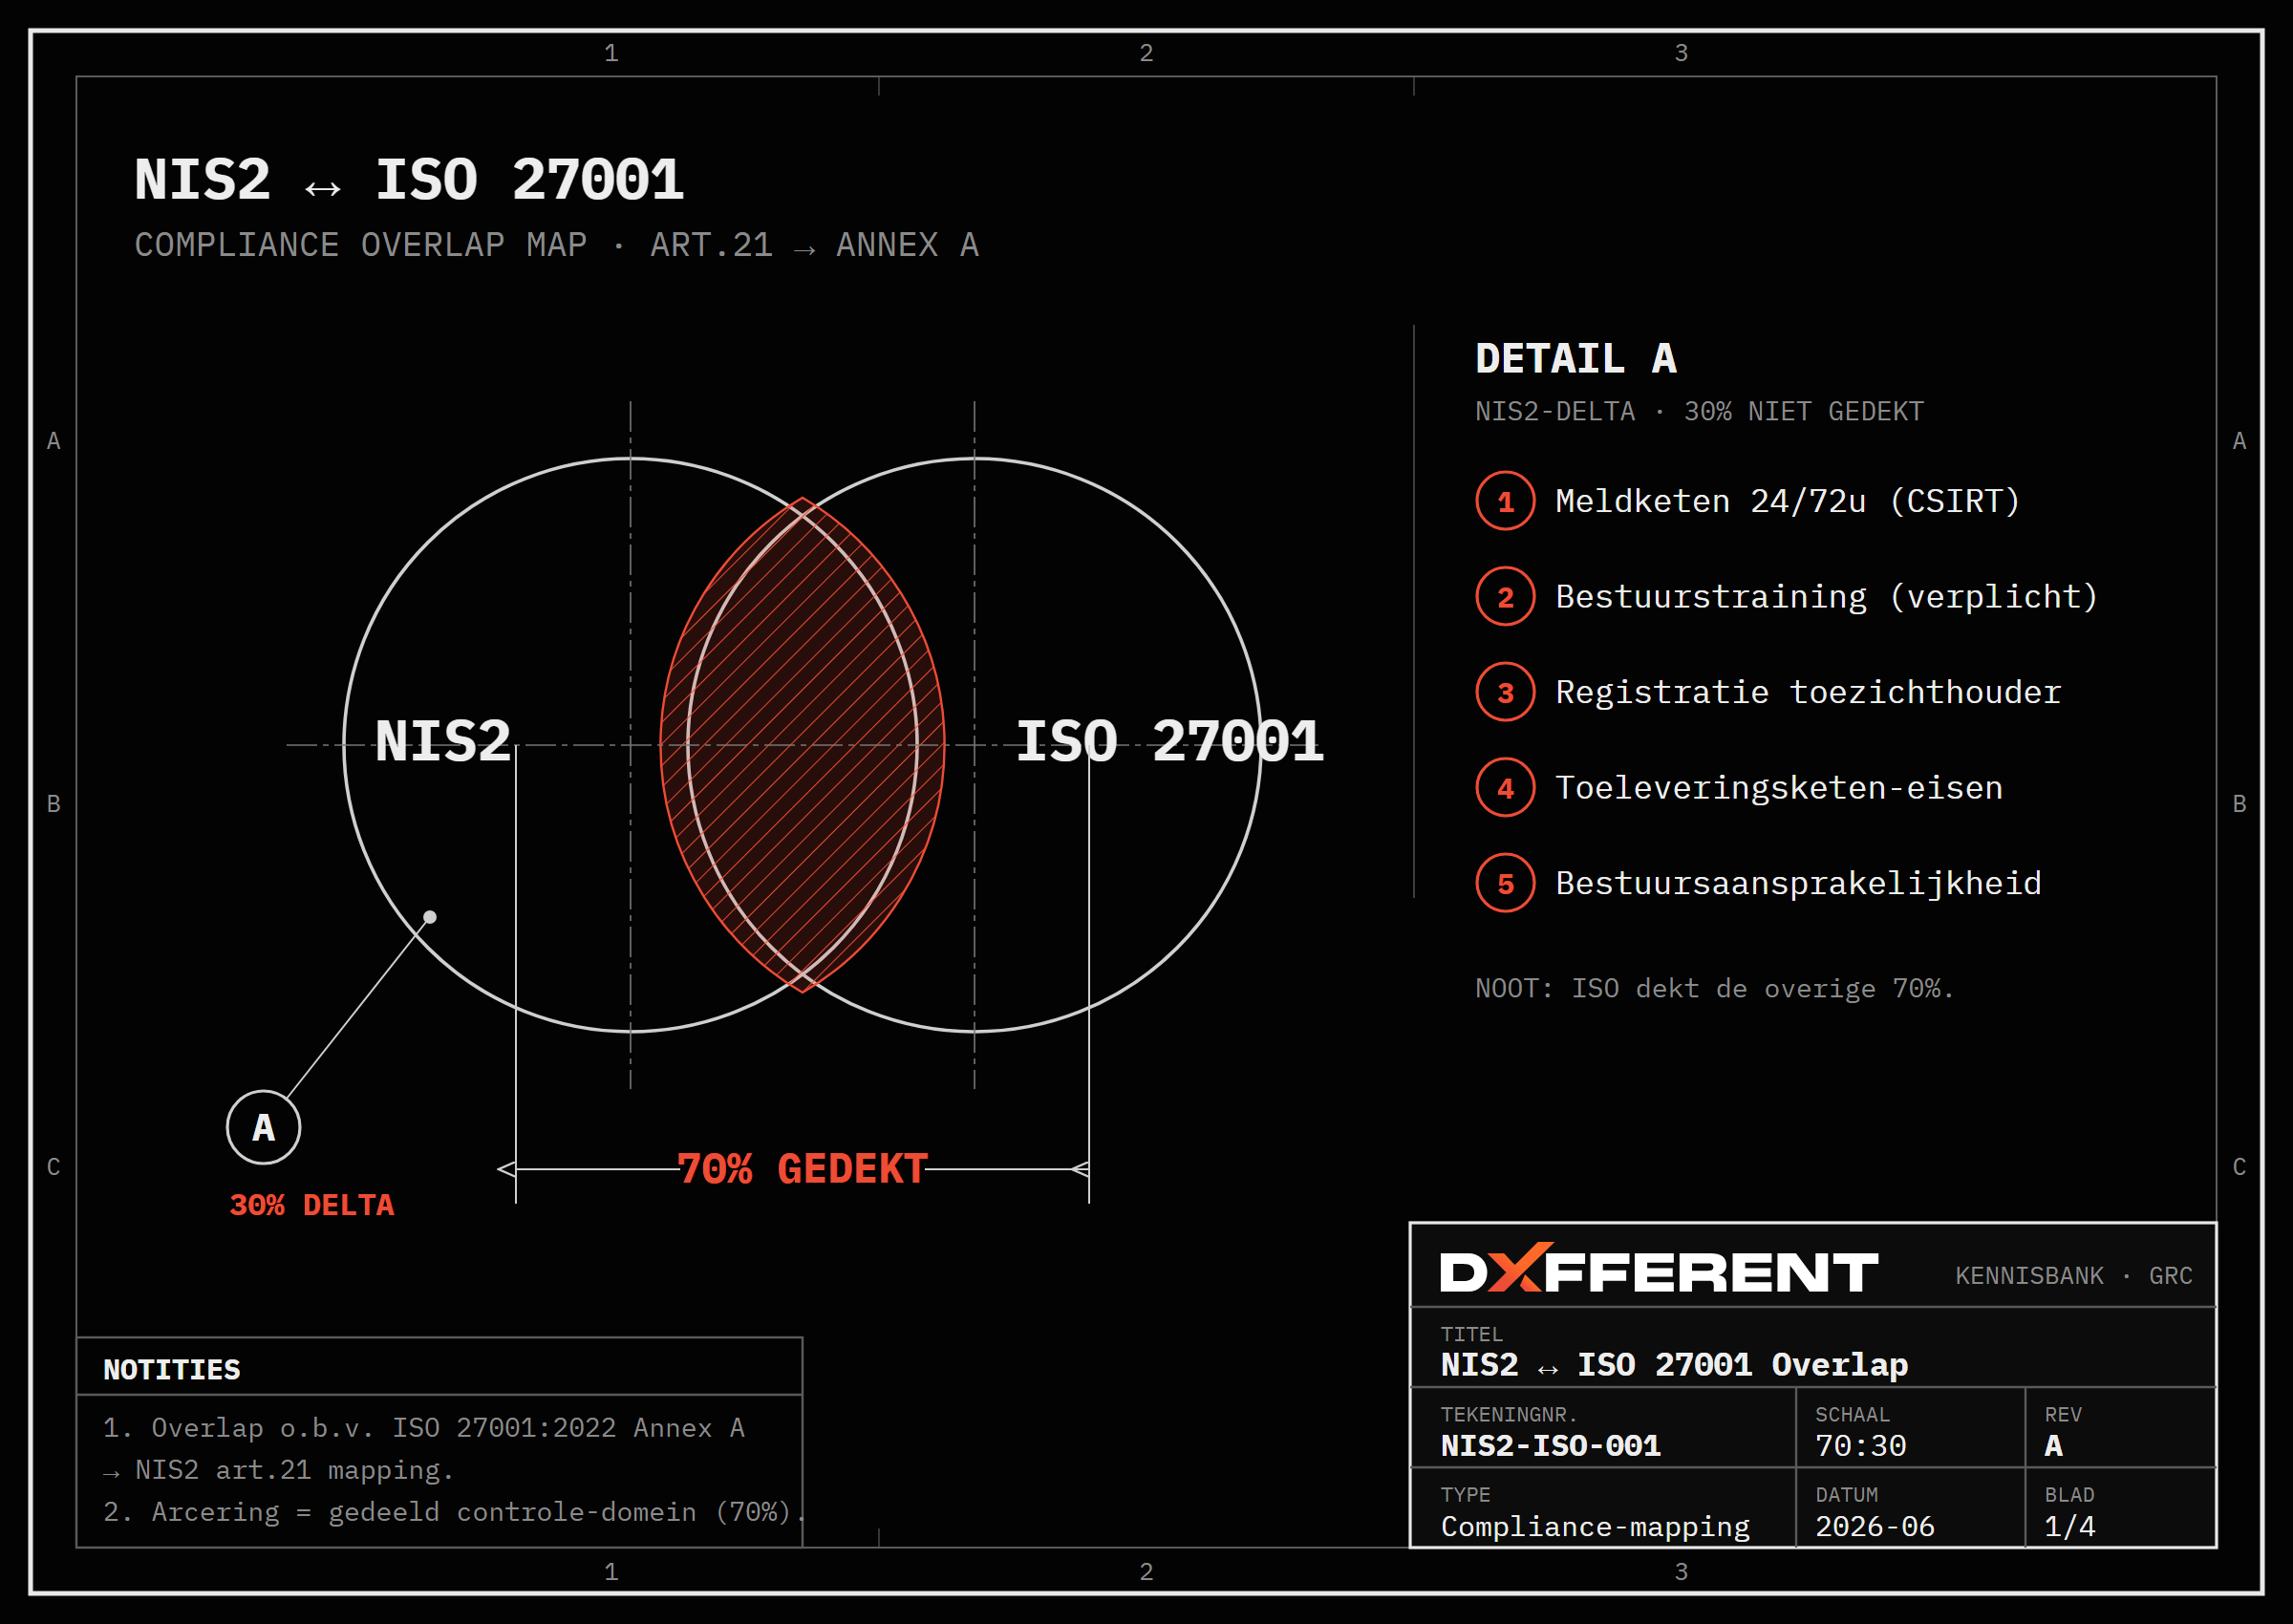2293x1624 pixels.
Task: Click the REV value 'A'
Action: click(x=2053, y=1446)
